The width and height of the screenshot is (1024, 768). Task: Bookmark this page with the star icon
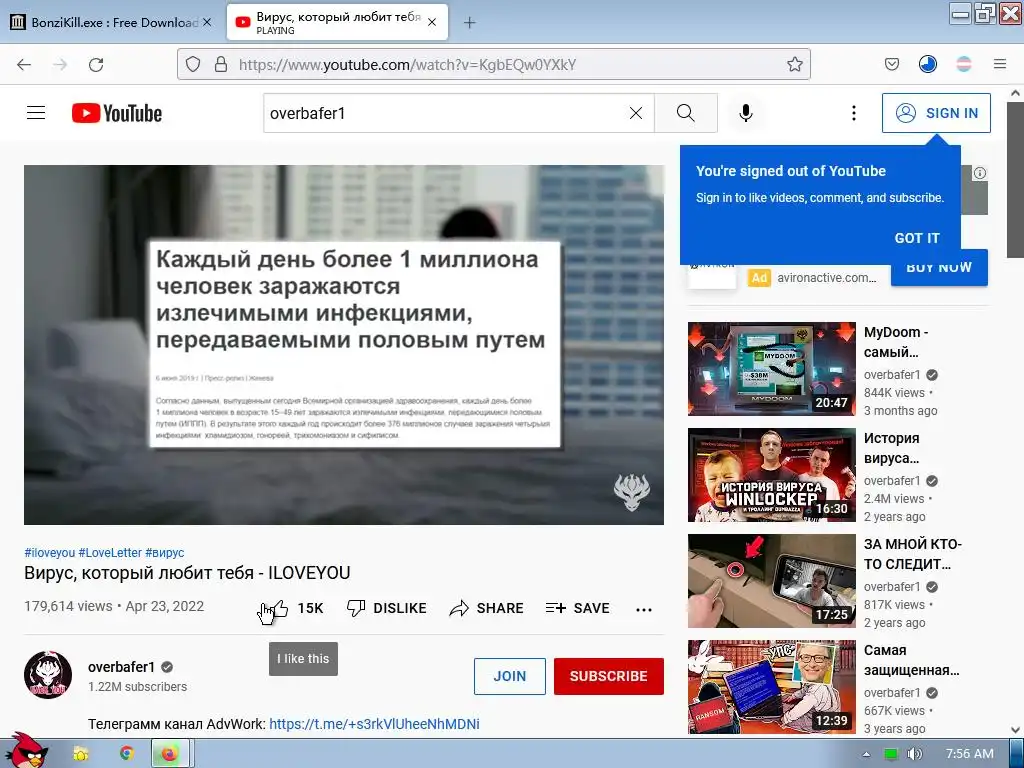coord(794,64)
